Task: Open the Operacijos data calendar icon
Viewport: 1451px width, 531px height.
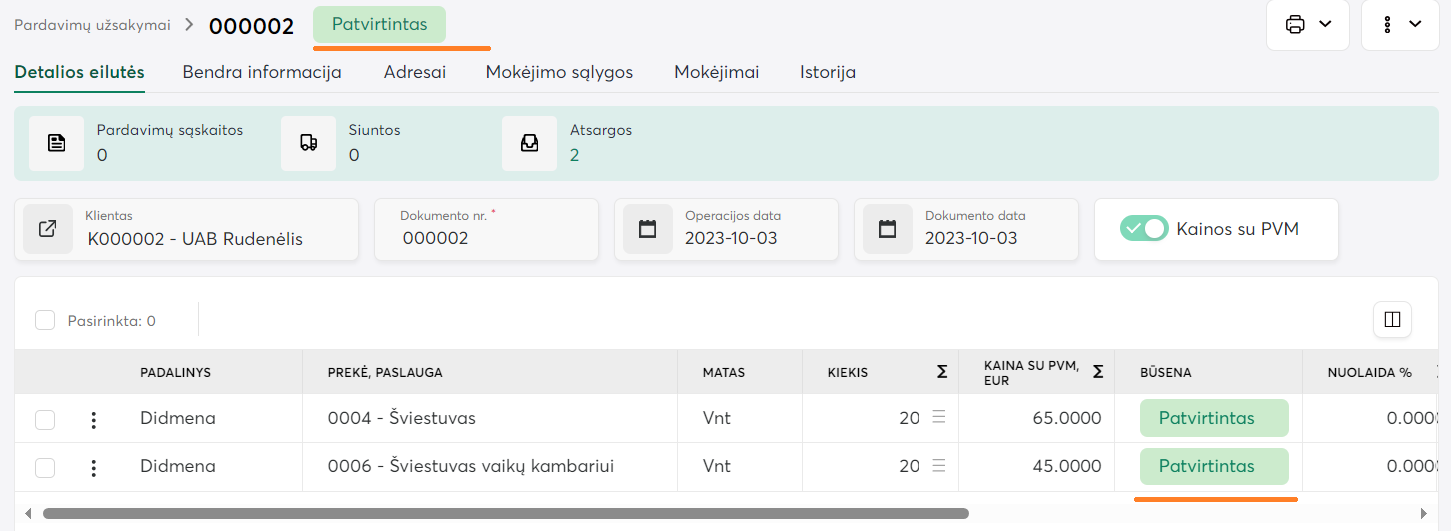Action: pyautogui.click(x=648, y=229)
